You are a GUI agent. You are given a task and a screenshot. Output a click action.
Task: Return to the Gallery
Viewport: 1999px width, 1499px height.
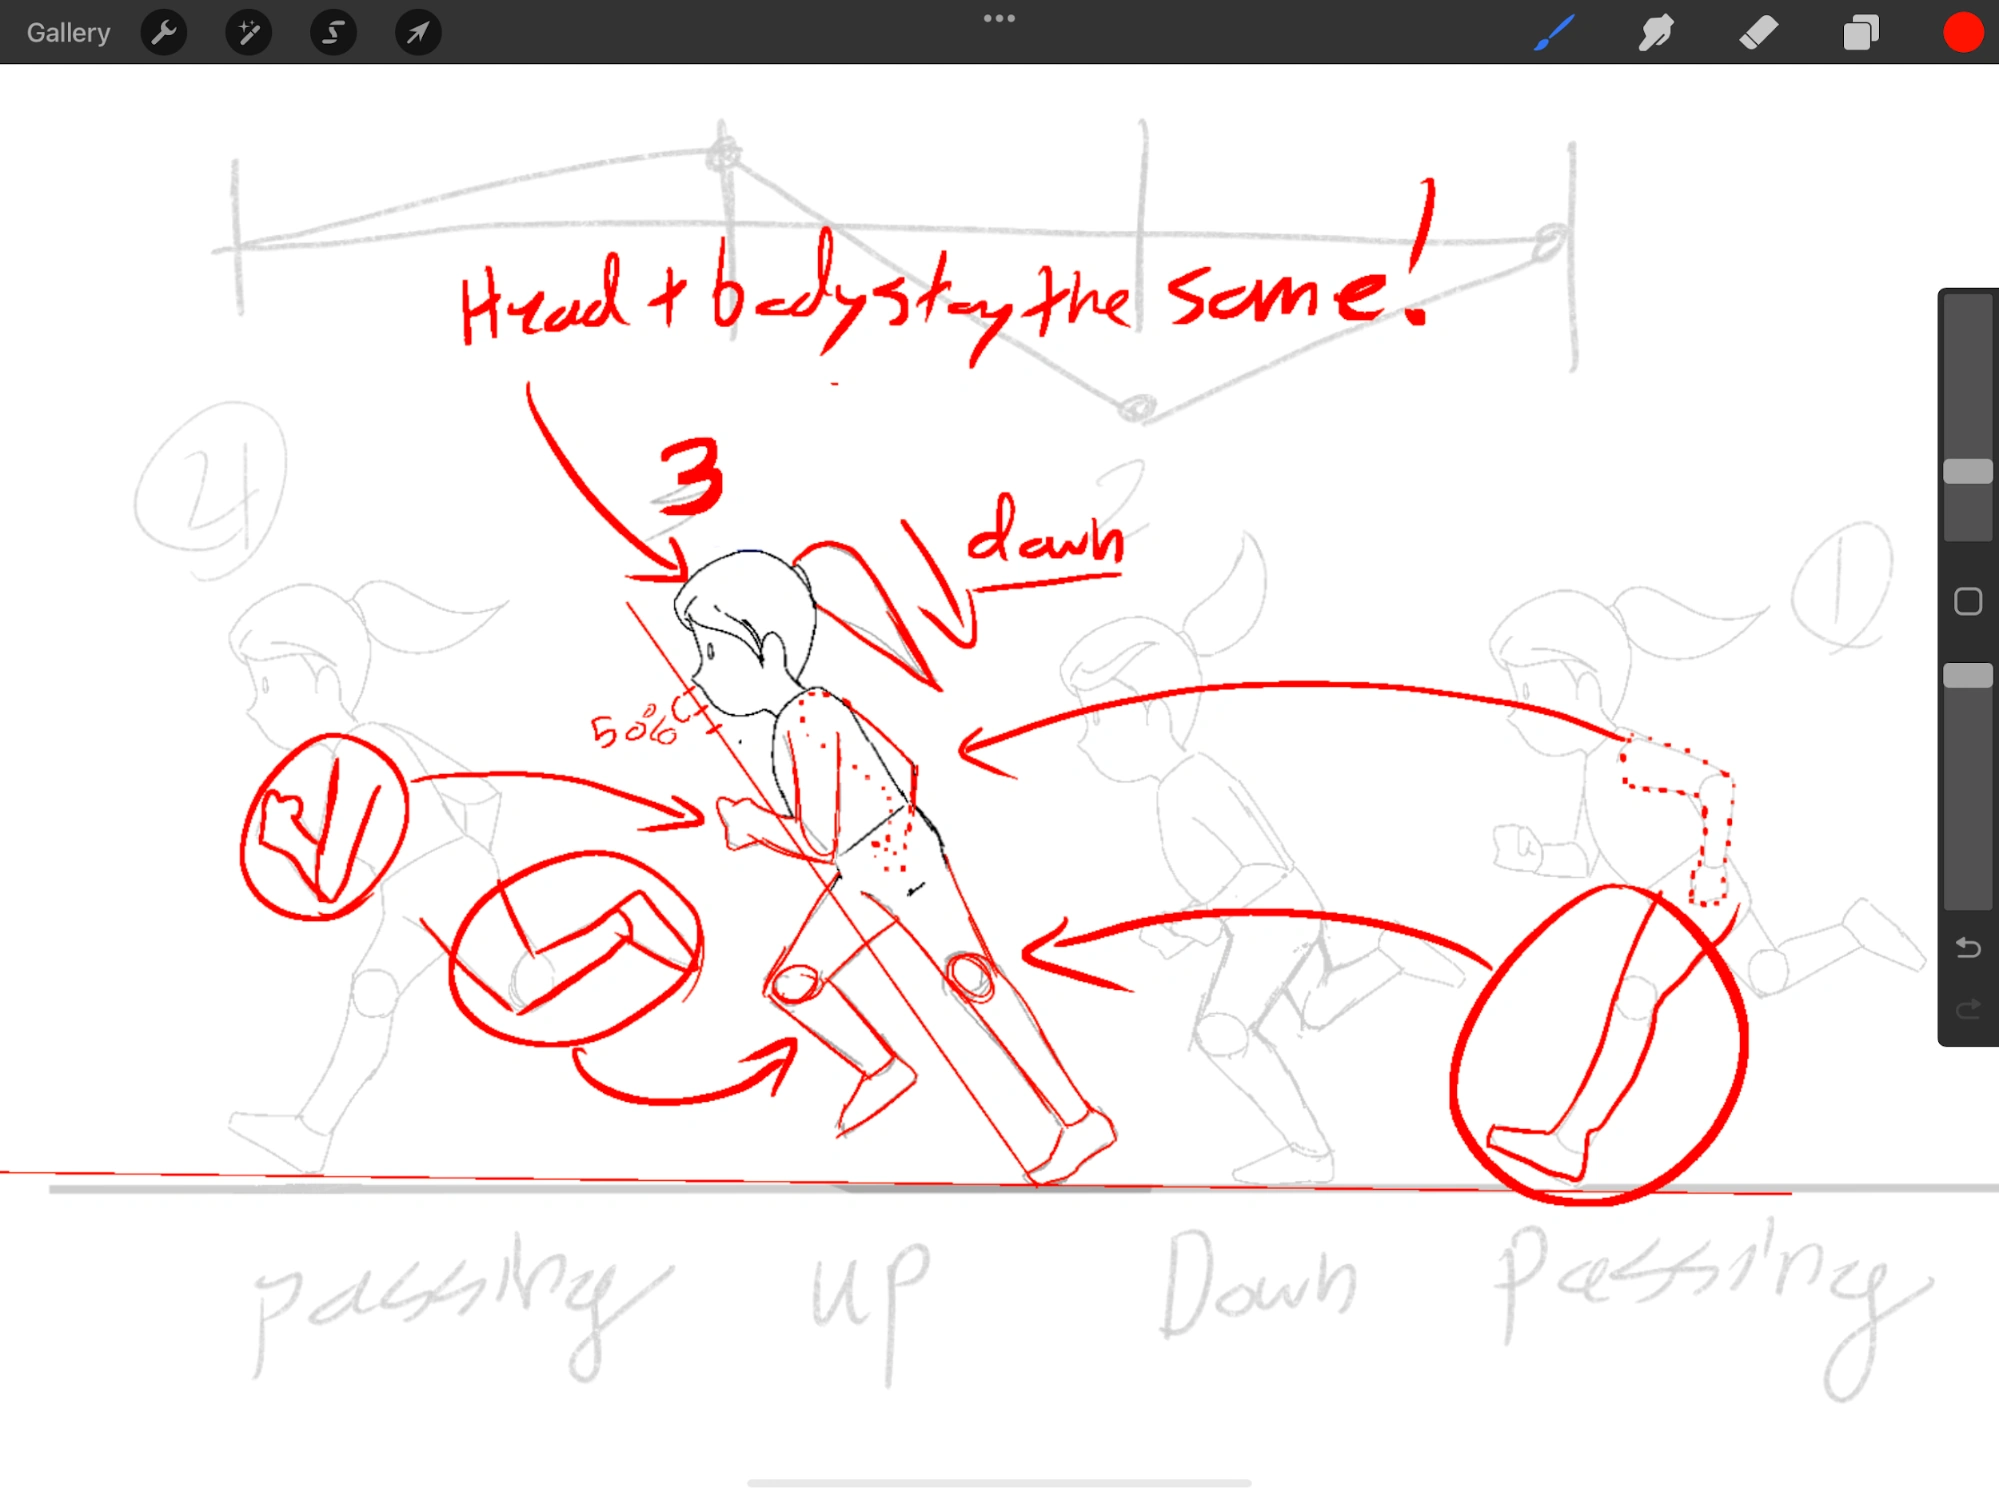(68, 33)
